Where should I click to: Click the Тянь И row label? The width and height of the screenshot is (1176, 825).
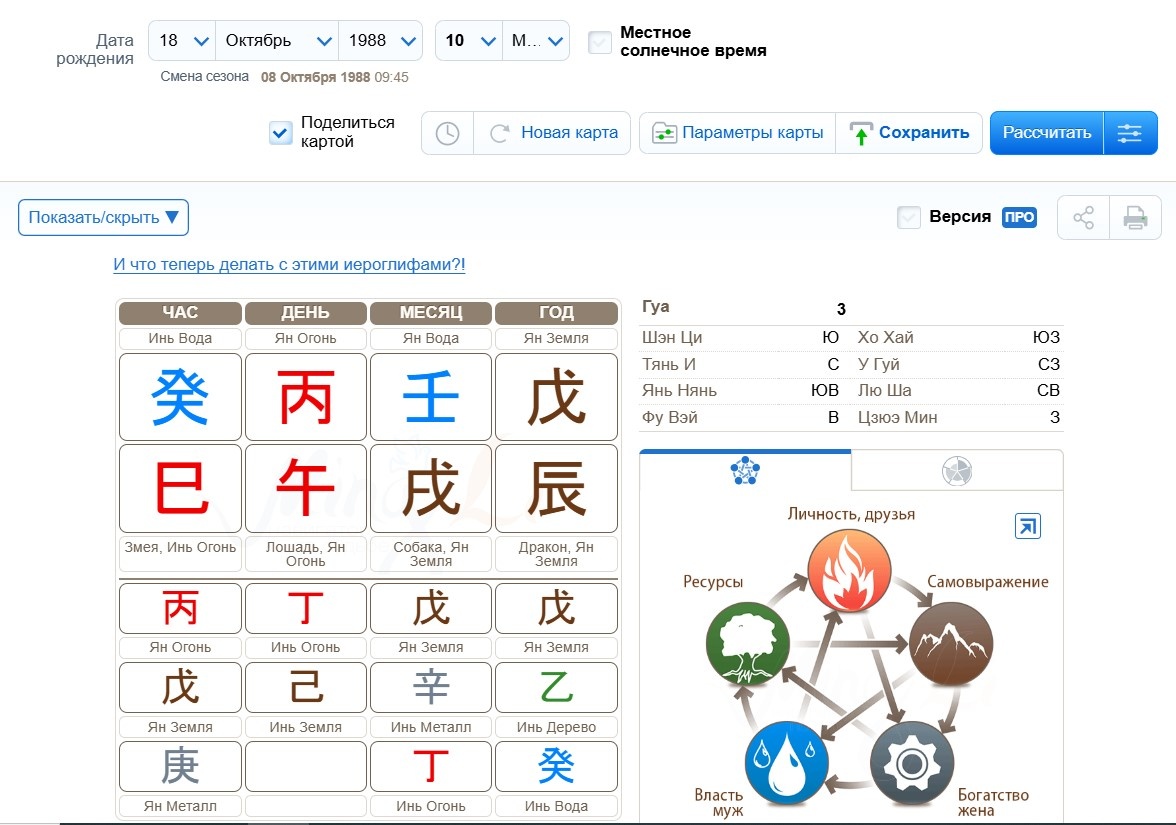coord(669,364)
